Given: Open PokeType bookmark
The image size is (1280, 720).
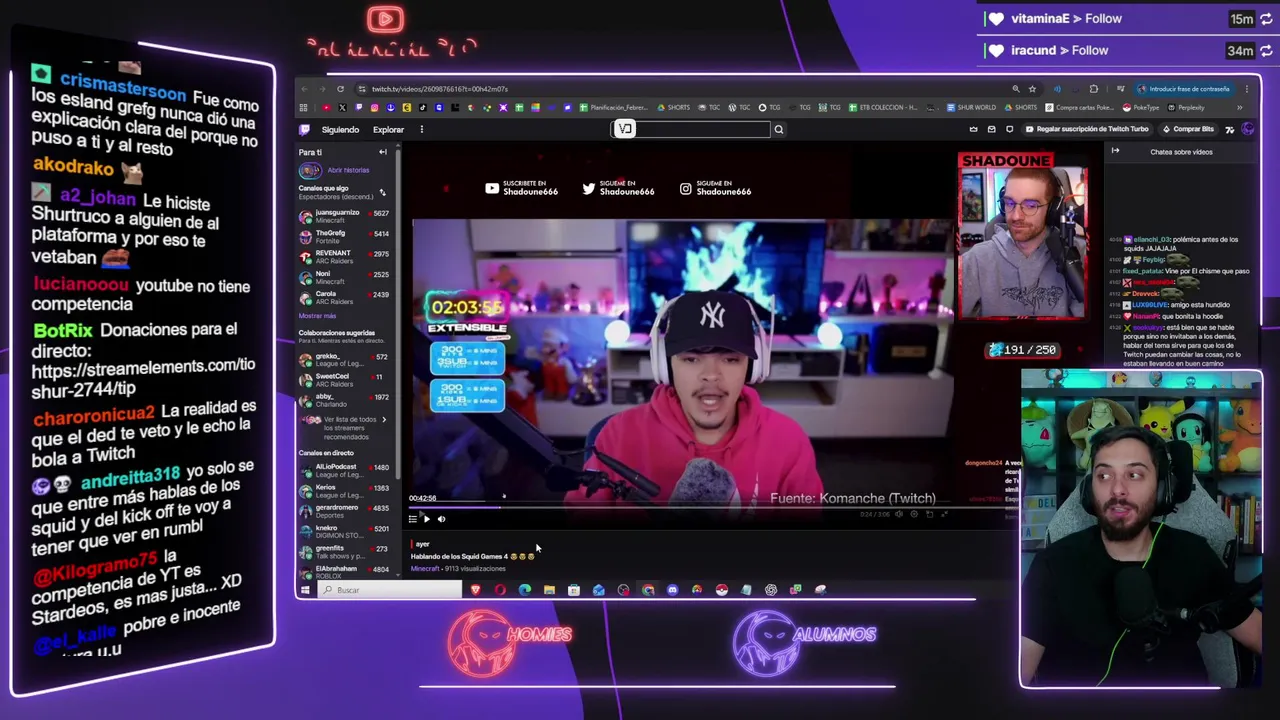Looking at the screenshot, I should click(1141, 108).
